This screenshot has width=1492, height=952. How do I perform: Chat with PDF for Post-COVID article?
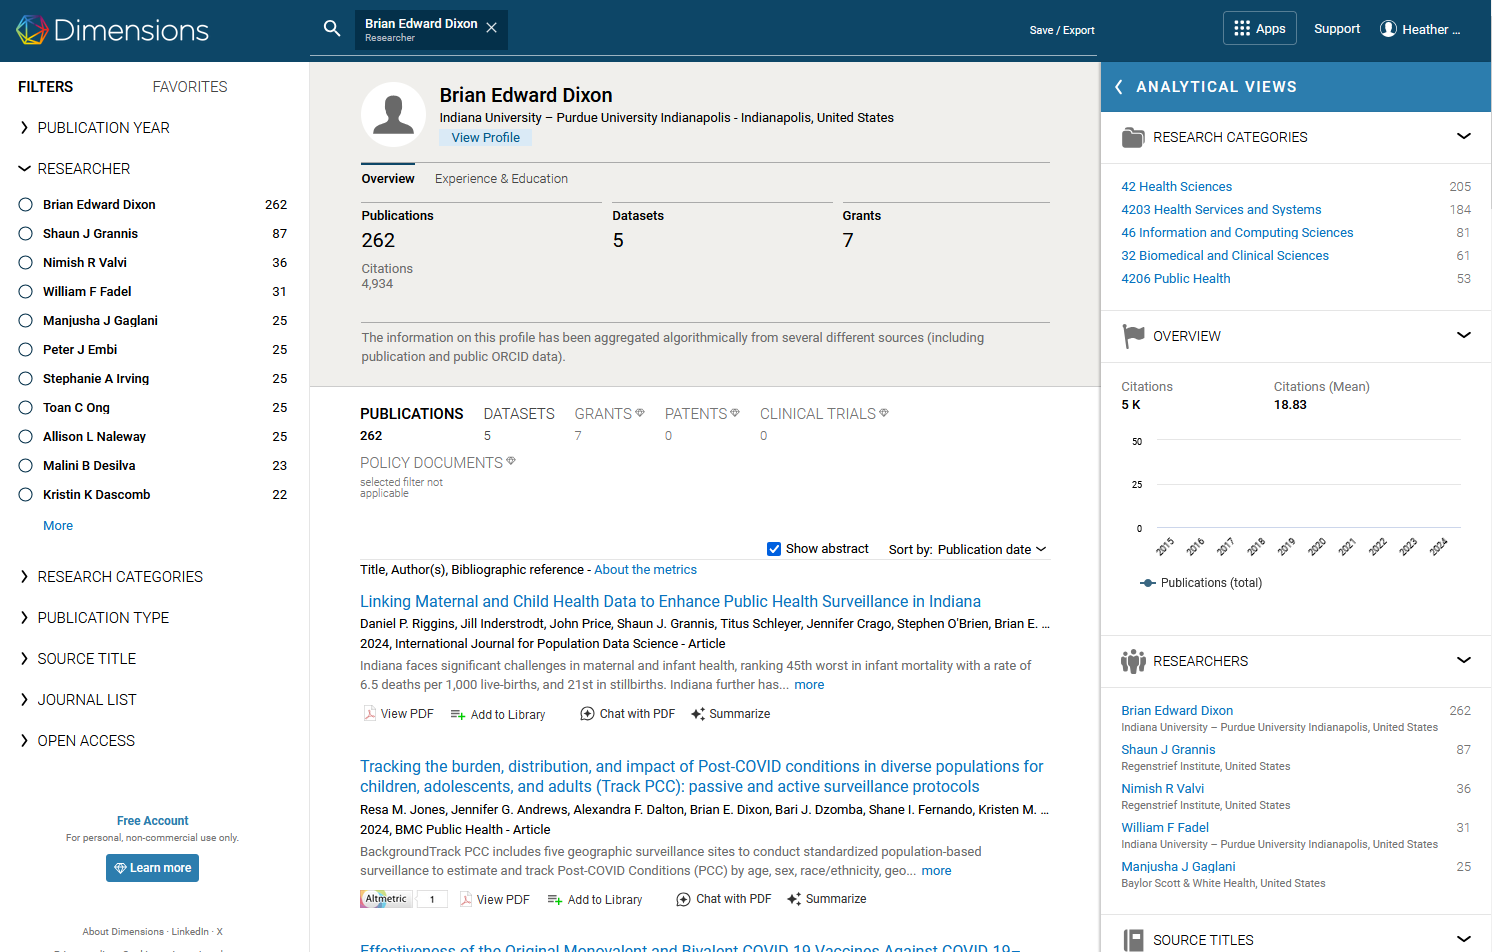(x=724, y=899)
